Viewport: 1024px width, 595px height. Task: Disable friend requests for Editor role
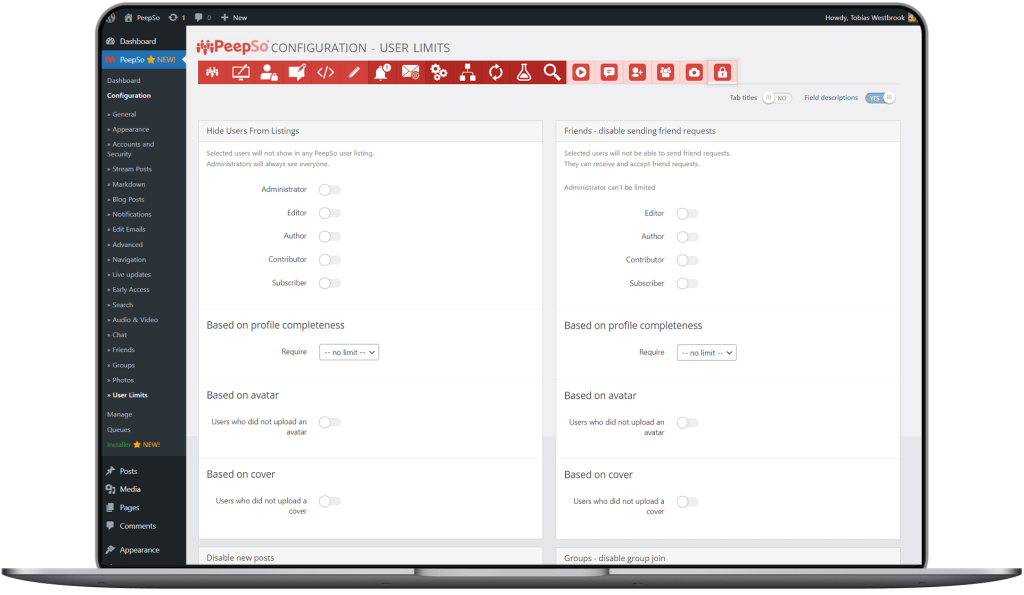coord(688,214)
